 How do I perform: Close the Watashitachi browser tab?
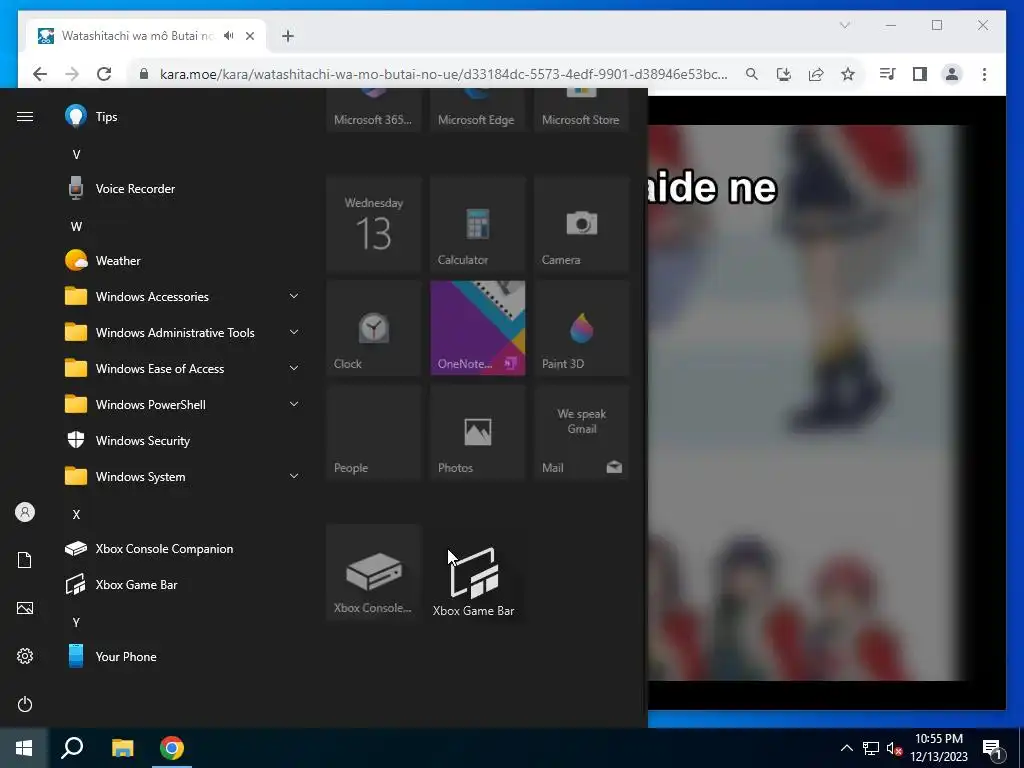pos(249,36)
